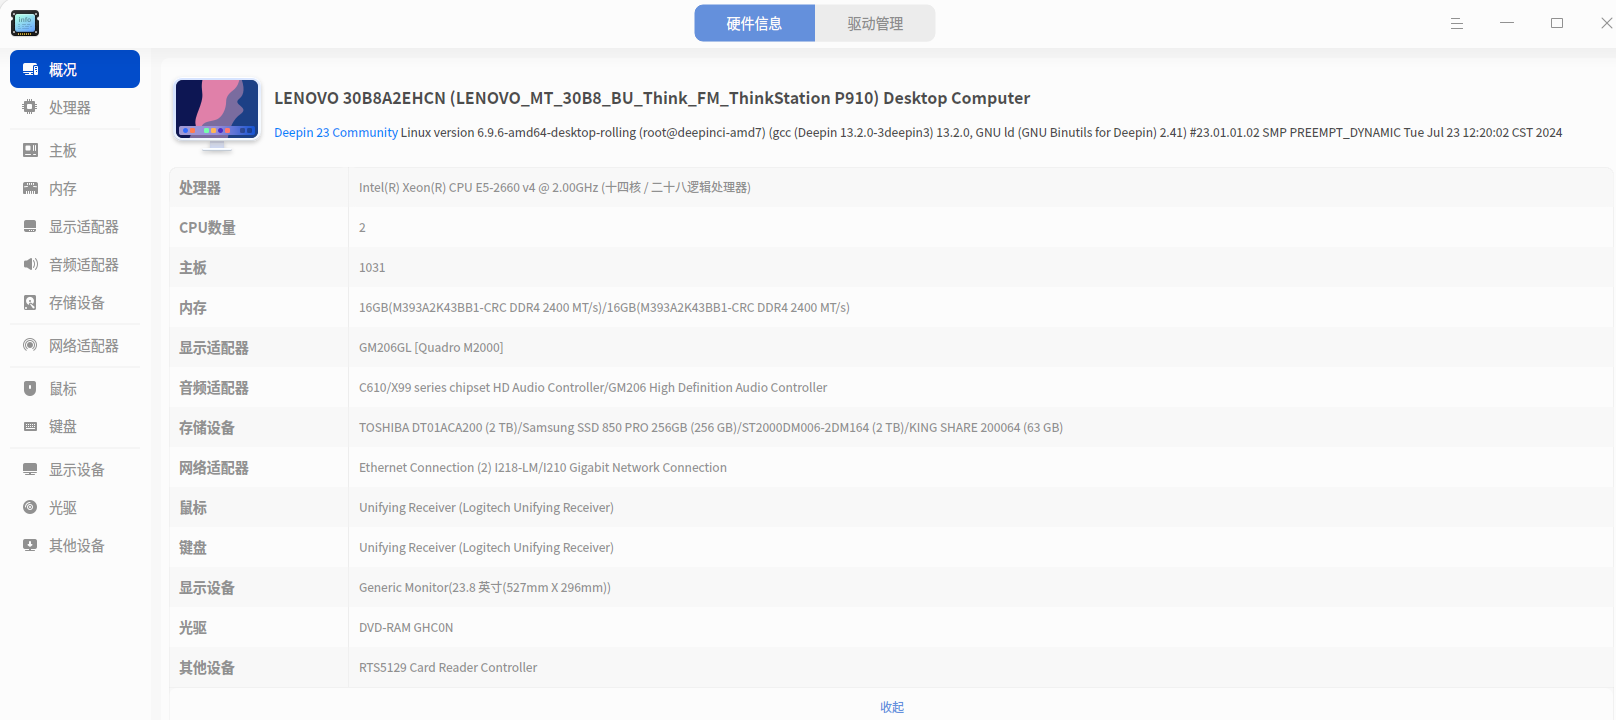Screen dimensions: 1616x720
Task: Open the 处理器 processor section icon
Action: pos(30,107)
